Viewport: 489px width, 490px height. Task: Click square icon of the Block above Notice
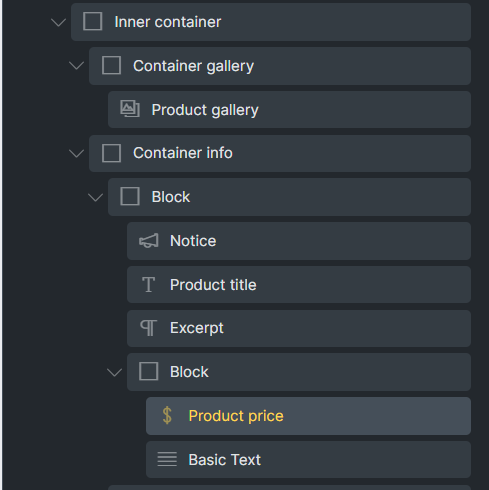click(x=130, y=196)
